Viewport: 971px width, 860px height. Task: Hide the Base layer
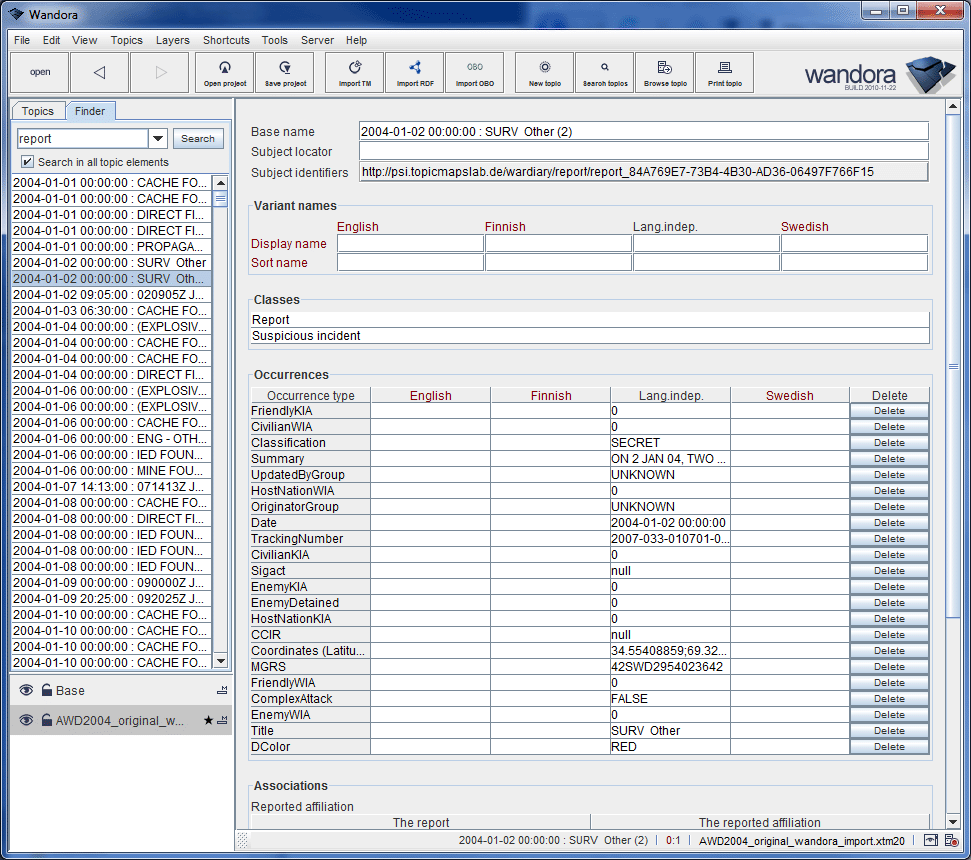(x=26, y=690)
